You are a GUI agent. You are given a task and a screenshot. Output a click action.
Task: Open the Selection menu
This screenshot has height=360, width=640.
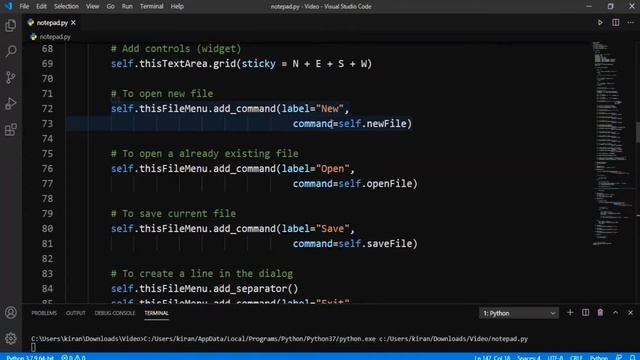[66, 7]
